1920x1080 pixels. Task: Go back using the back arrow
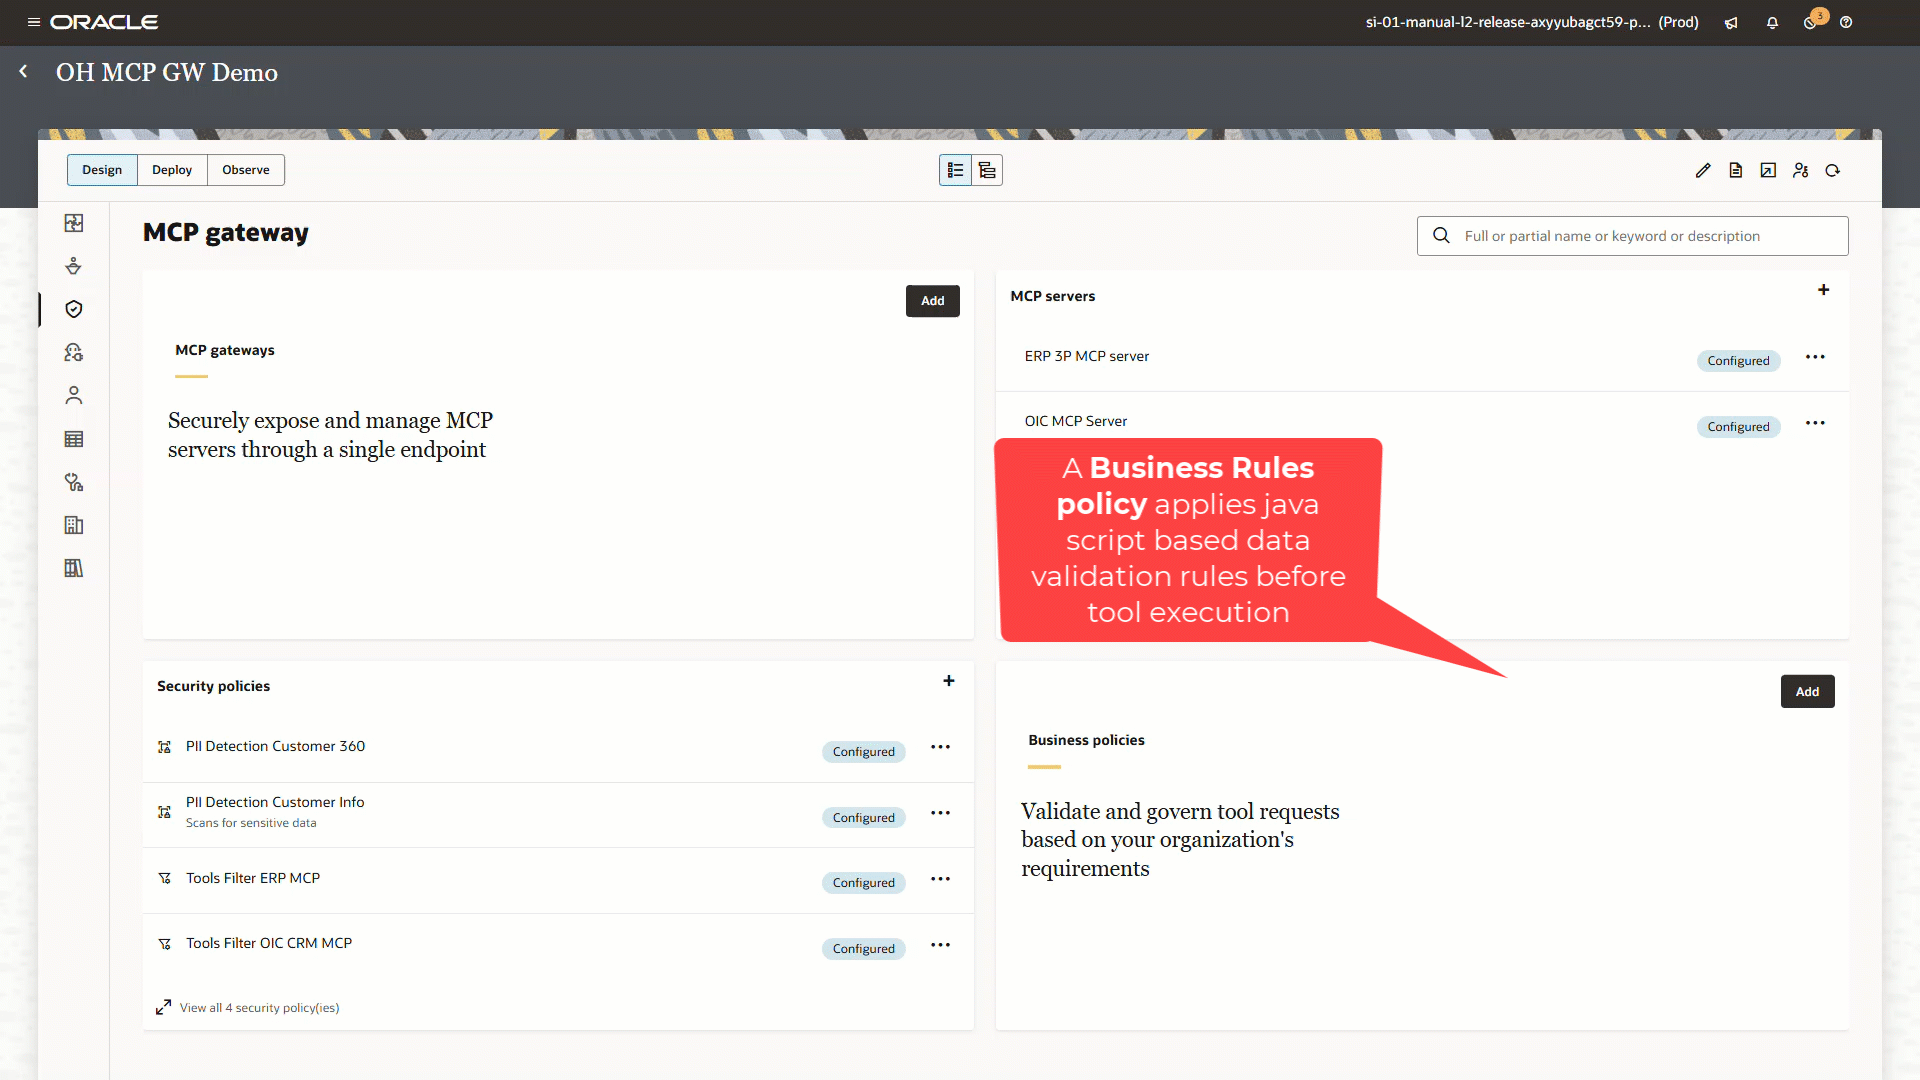point(23,72)
